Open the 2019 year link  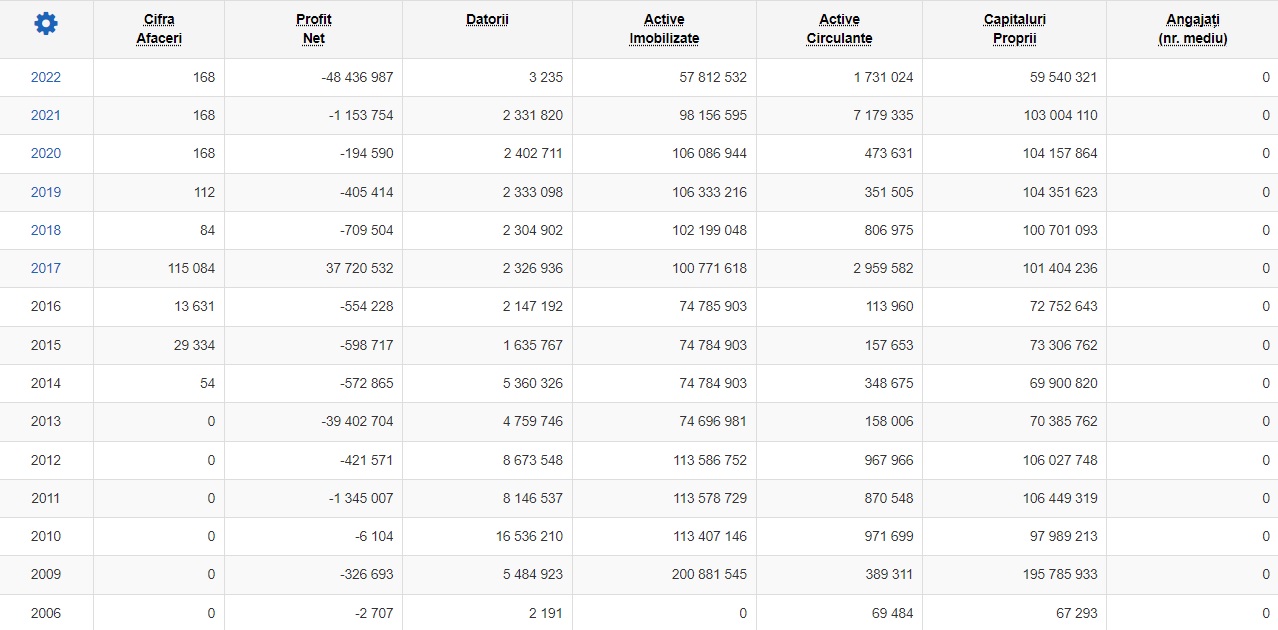click(46, 192)
